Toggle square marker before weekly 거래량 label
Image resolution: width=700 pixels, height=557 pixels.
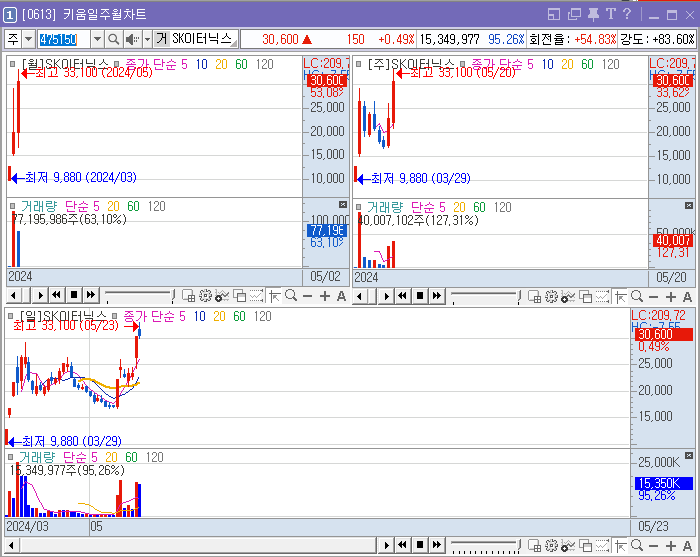click(358, 207)
